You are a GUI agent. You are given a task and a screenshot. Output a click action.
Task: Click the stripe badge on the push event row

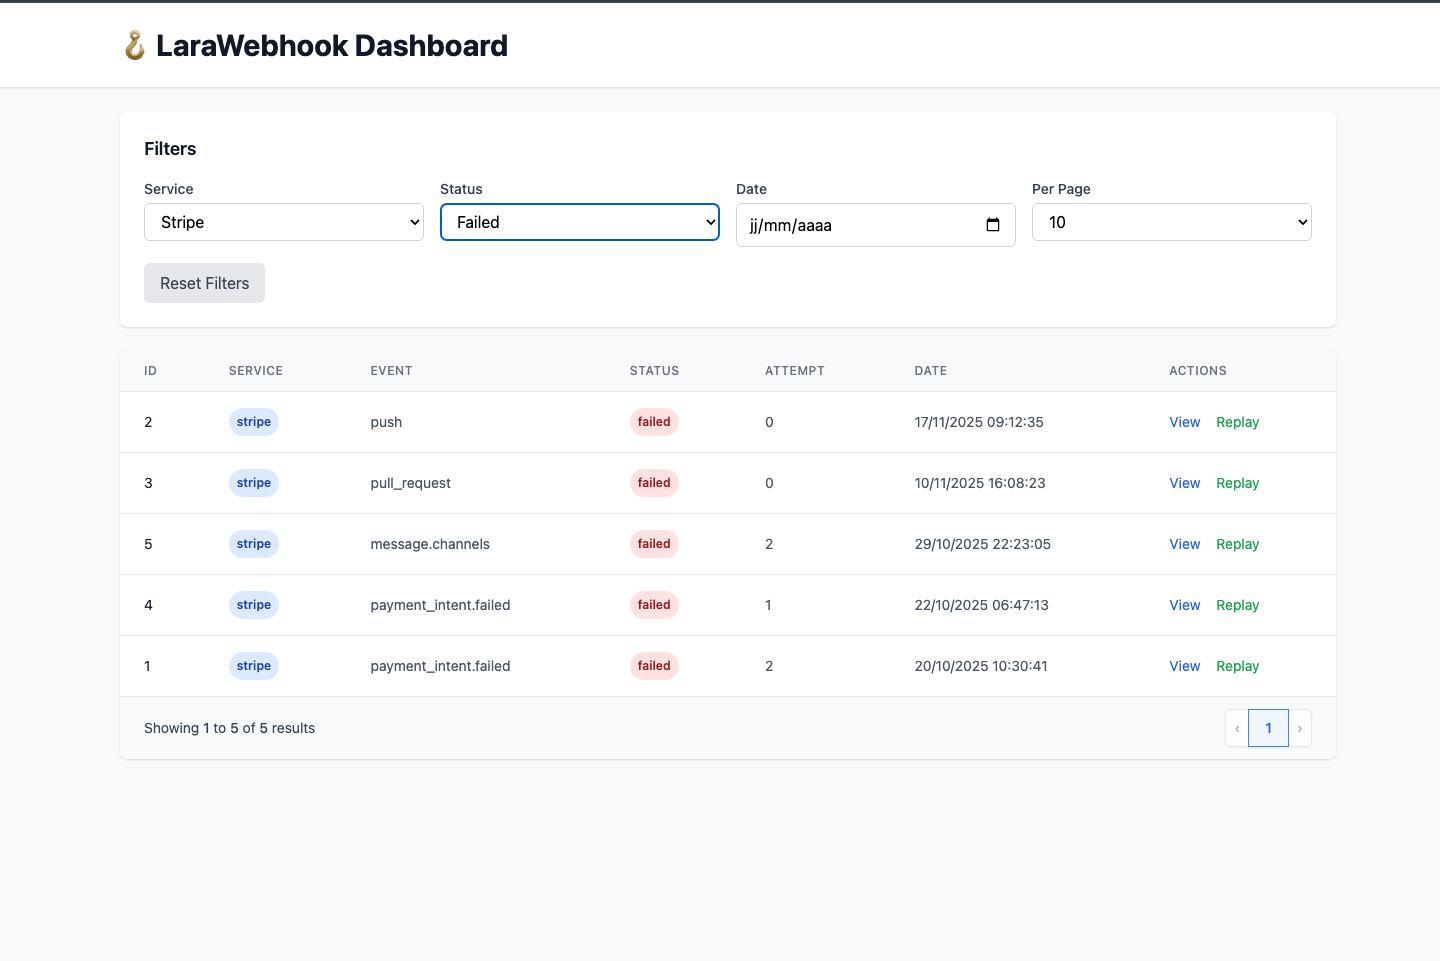(253, 421)
